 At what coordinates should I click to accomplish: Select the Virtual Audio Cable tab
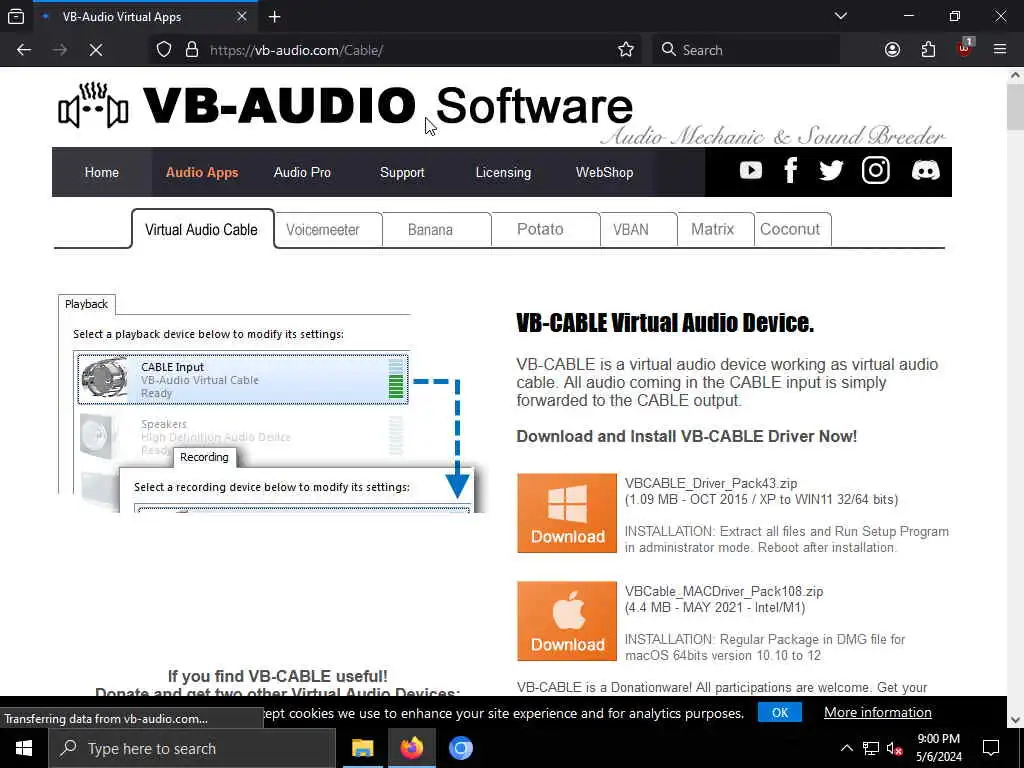[202, 229]
